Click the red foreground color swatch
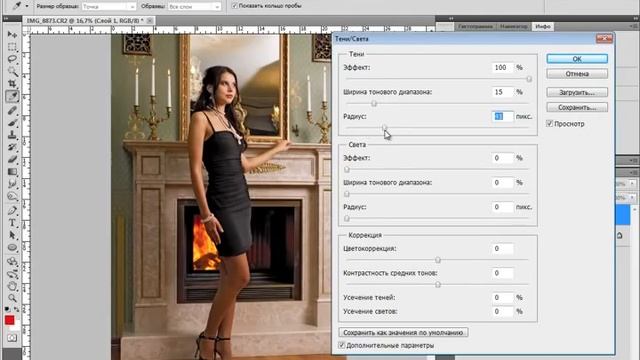Image resolution: width=640 pixels, height=360 pixels. pyautogui.click(x=9, y=320)
